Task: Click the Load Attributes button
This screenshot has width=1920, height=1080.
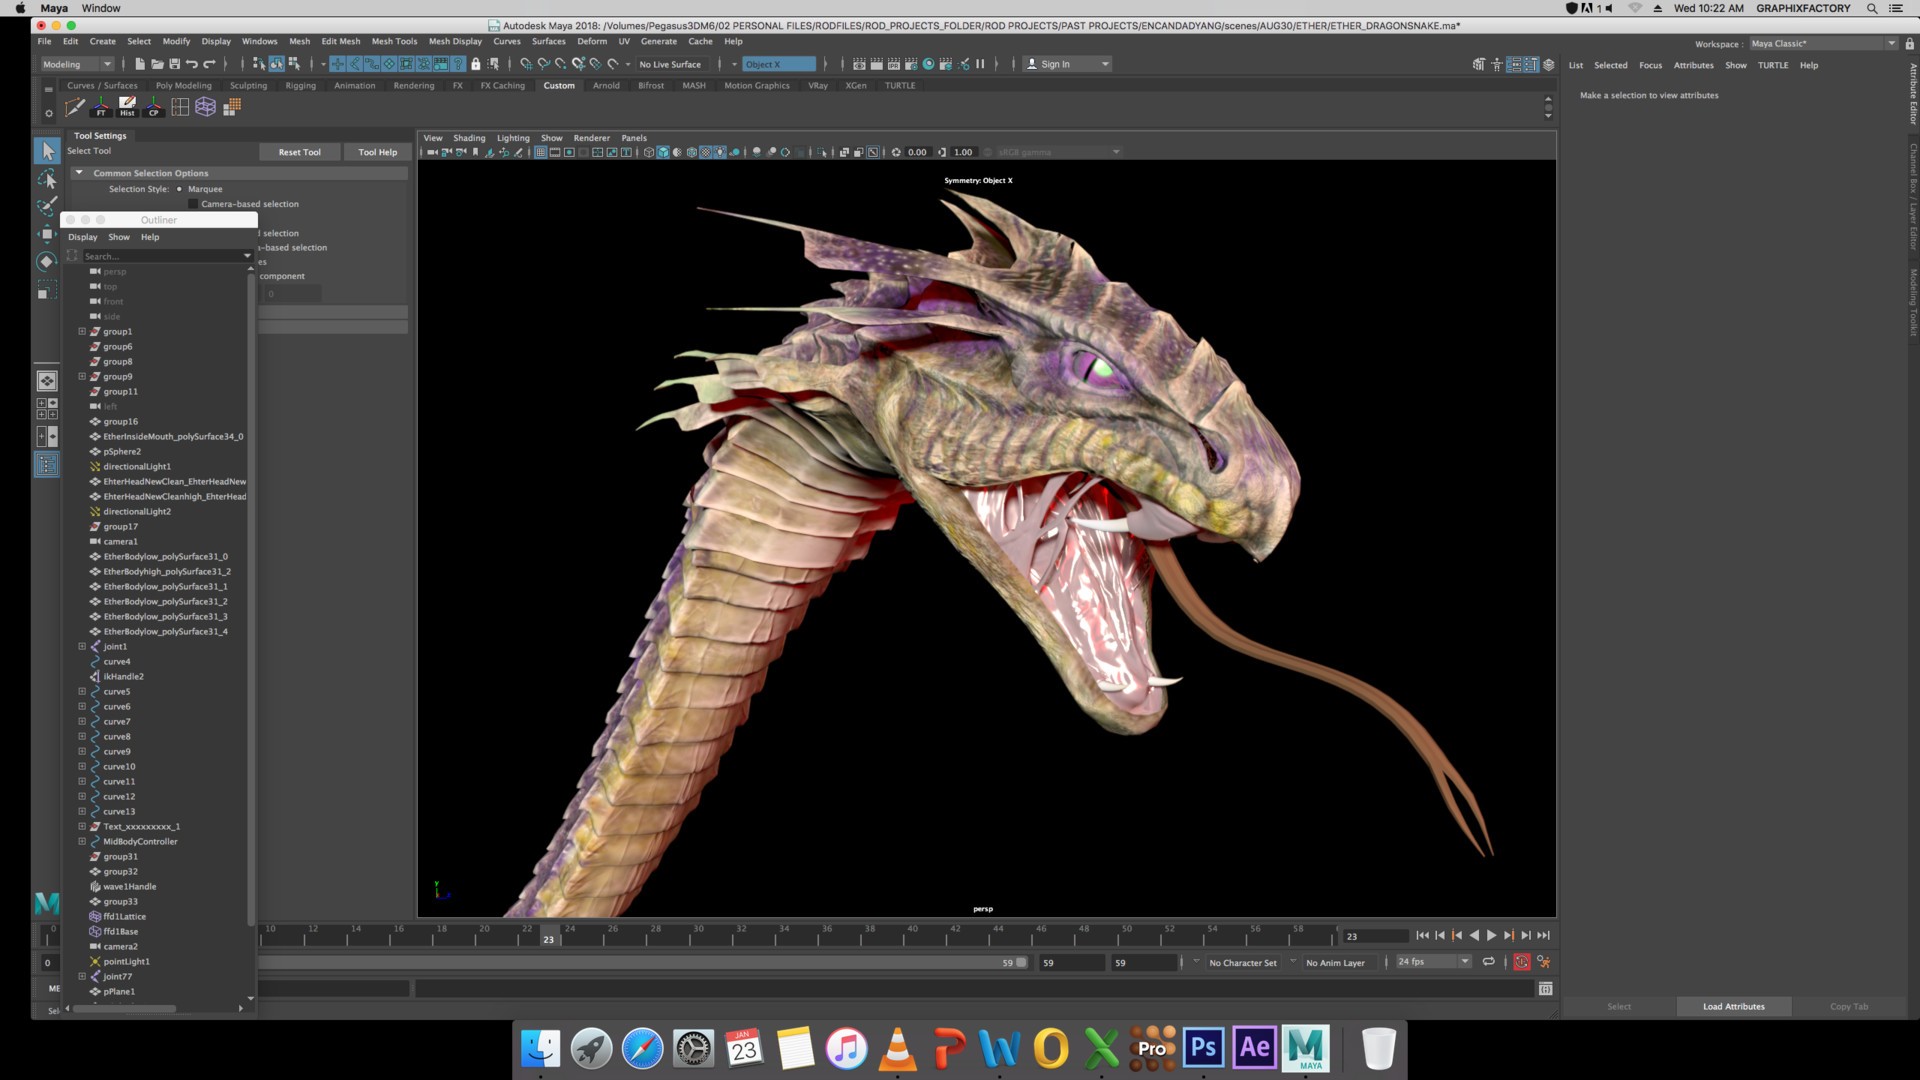Action: coord(1733,1007)
